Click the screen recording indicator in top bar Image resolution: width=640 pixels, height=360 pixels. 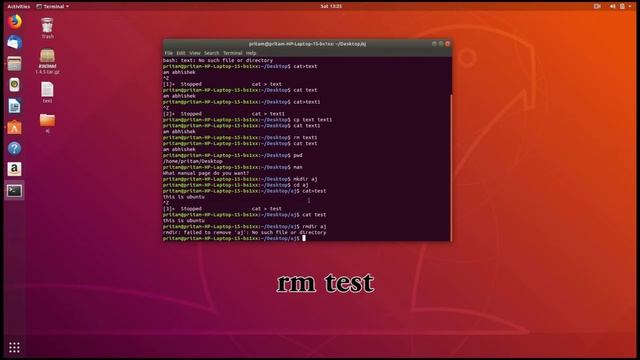(597, 6)
